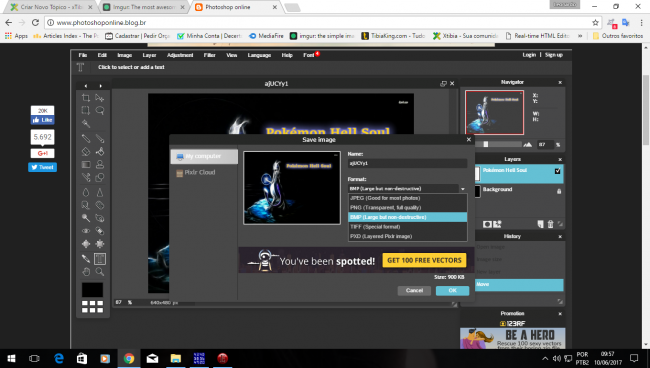Select the Hand tool
Image resolution: width=650 pixels, height=368 pixels.
[86, 272]
